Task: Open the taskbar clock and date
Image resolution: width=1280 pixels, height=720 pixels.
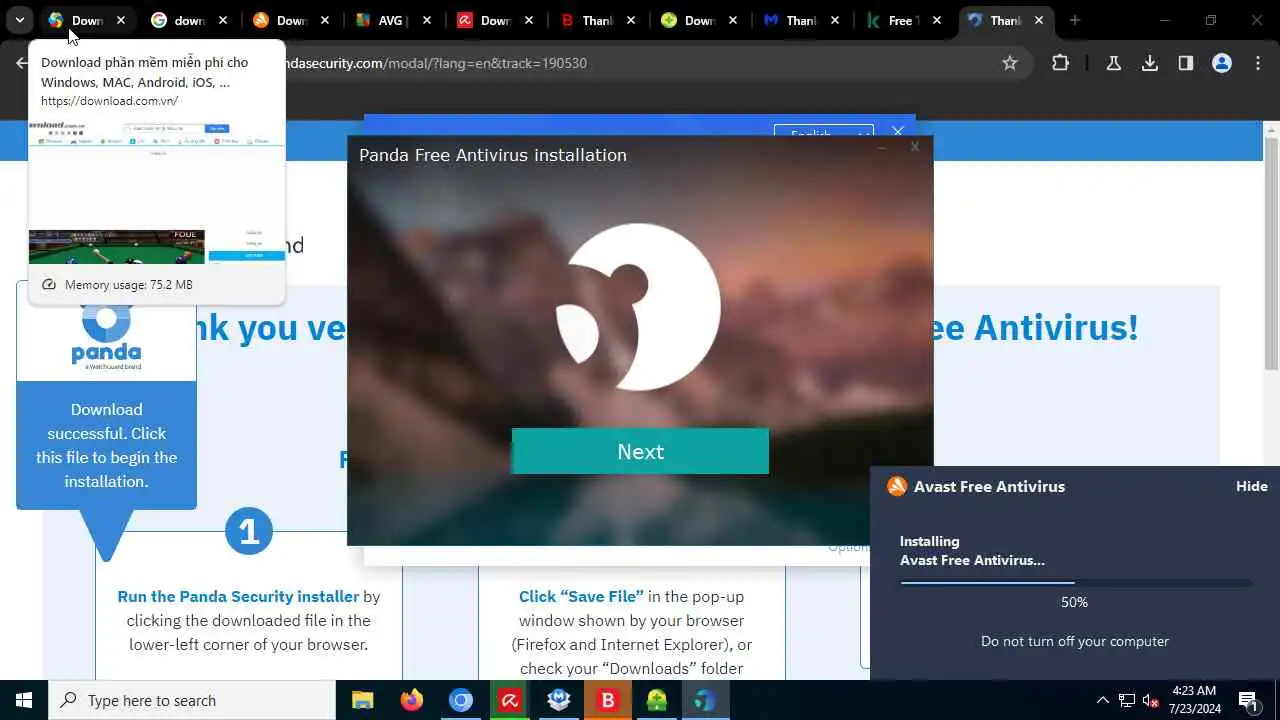Action: coord(1194,700)
